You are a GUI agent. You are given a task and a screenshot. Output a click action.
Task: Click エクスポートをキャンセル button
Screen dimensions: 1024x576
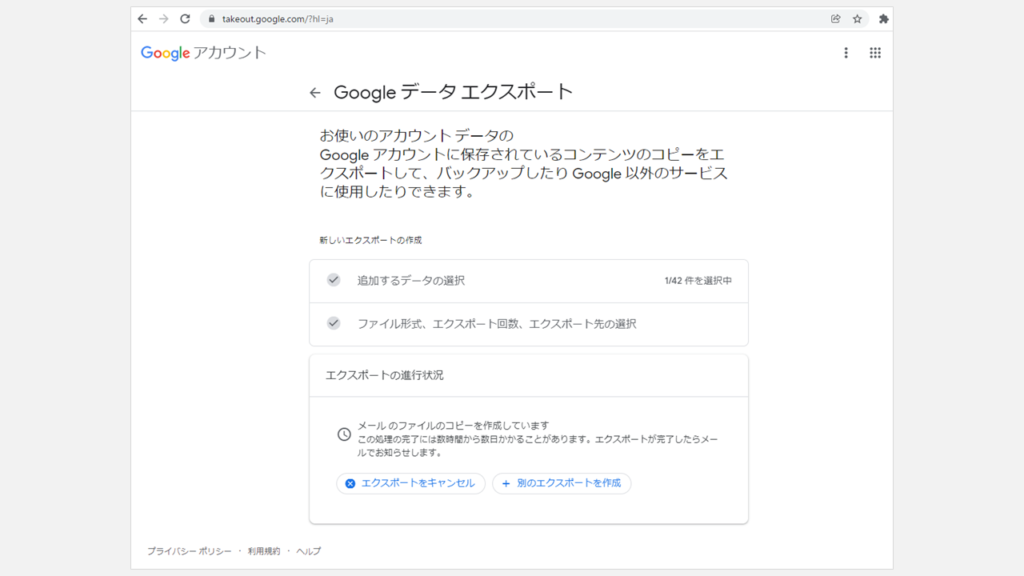click(x=411, y=483)
